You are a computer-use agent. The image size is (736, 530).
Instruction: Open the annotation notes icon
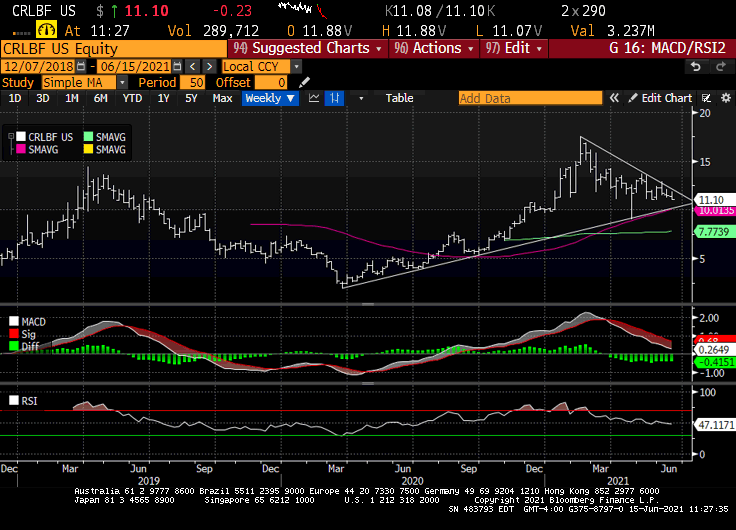click(x=706, y=98)
